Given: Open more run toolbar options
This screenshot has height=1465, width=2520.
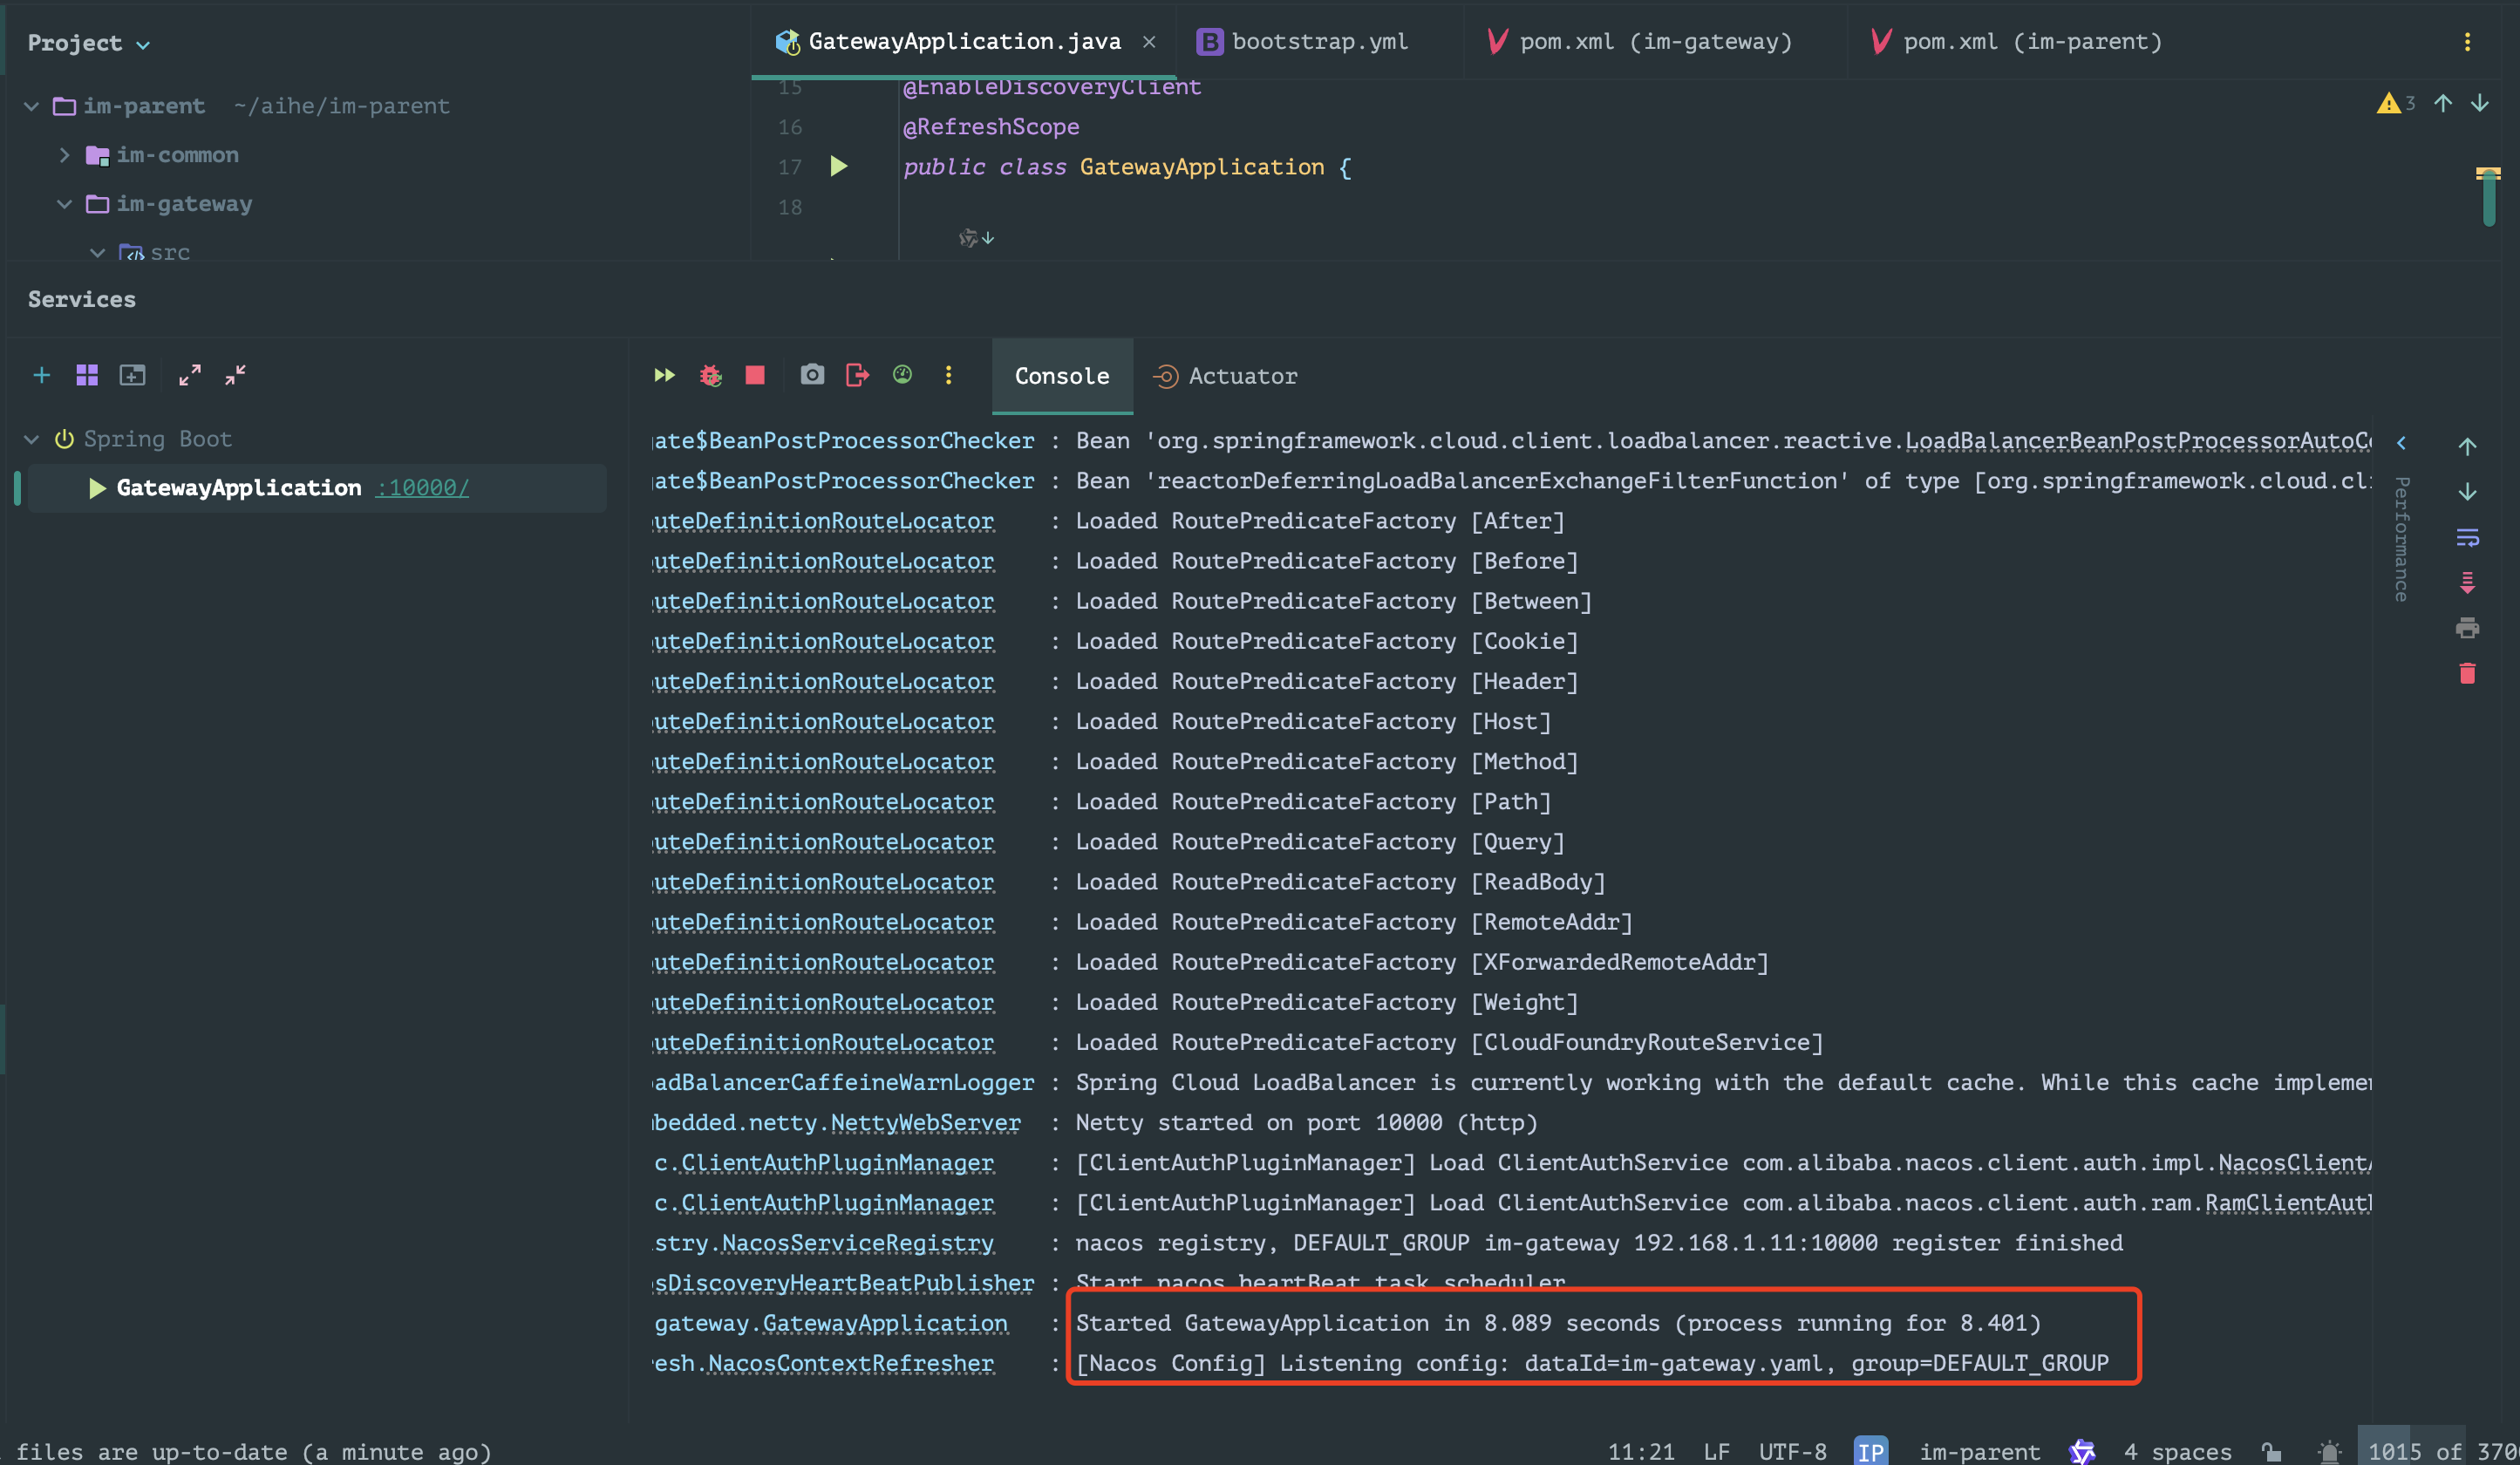Looking at the screenshot, I should [x=948, y=375].
